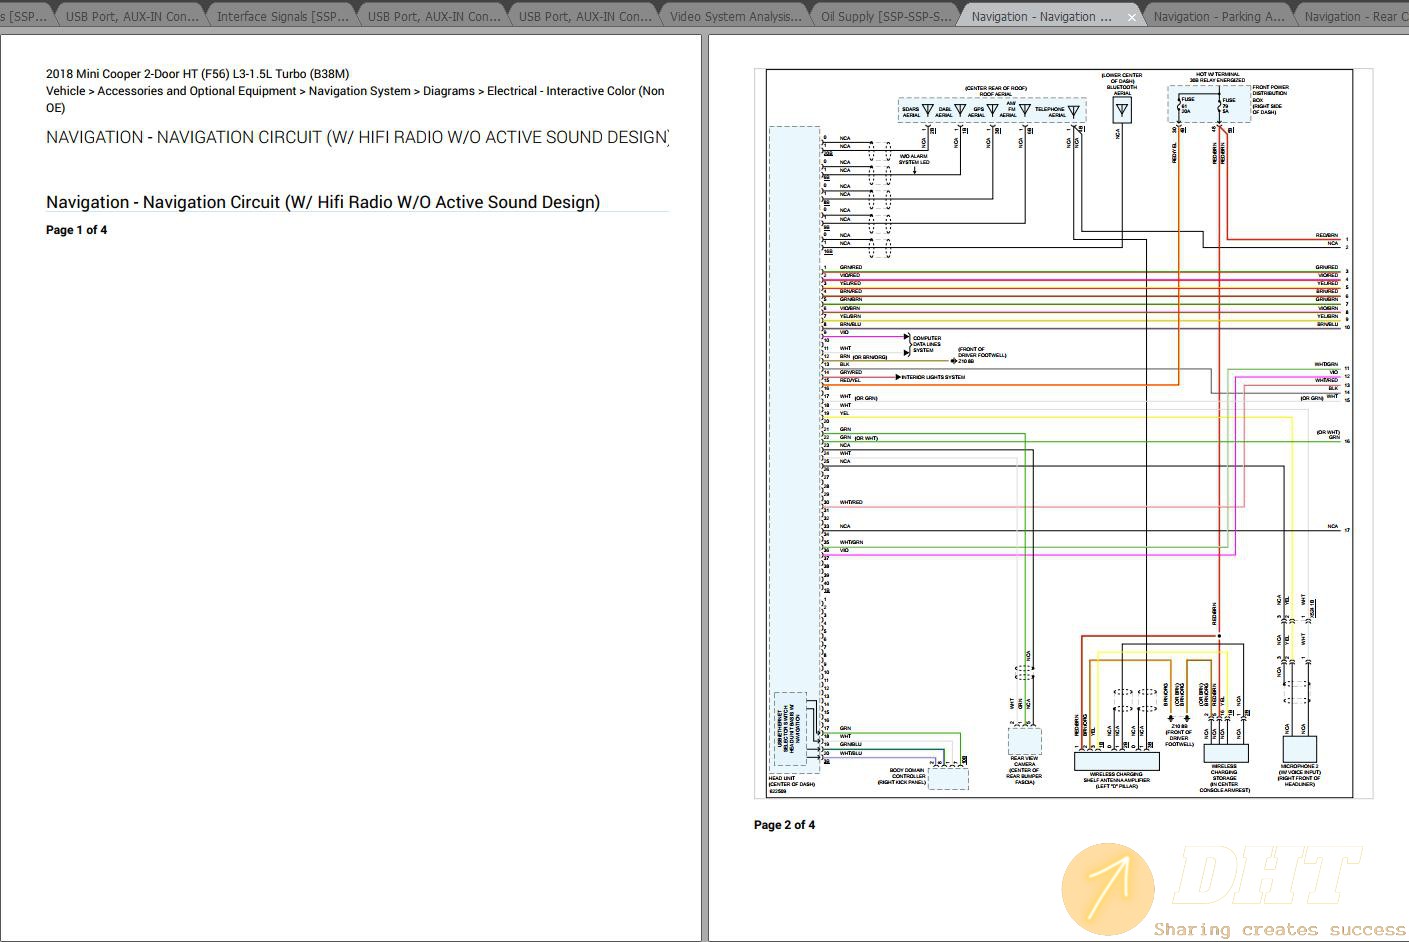Screen dimensions: 1409x942
Task: Click the 'Page 1 of 4' label
Action: click(76, 230)
